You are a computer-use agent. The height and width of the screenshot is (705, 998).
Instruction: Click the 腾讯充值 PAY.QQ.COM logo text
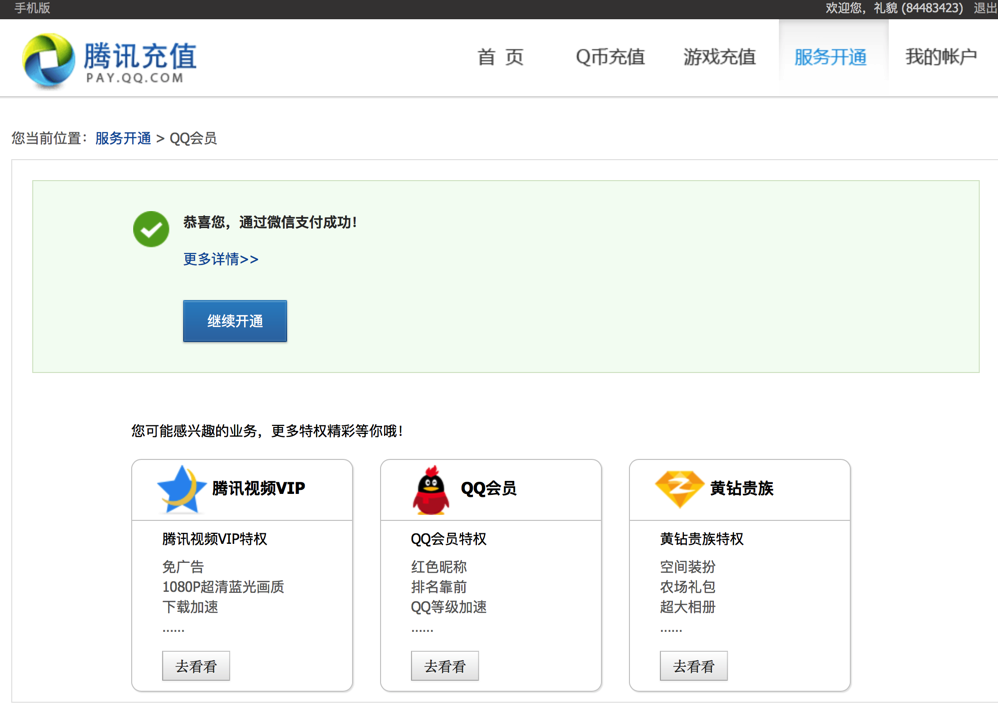(140, 62)
